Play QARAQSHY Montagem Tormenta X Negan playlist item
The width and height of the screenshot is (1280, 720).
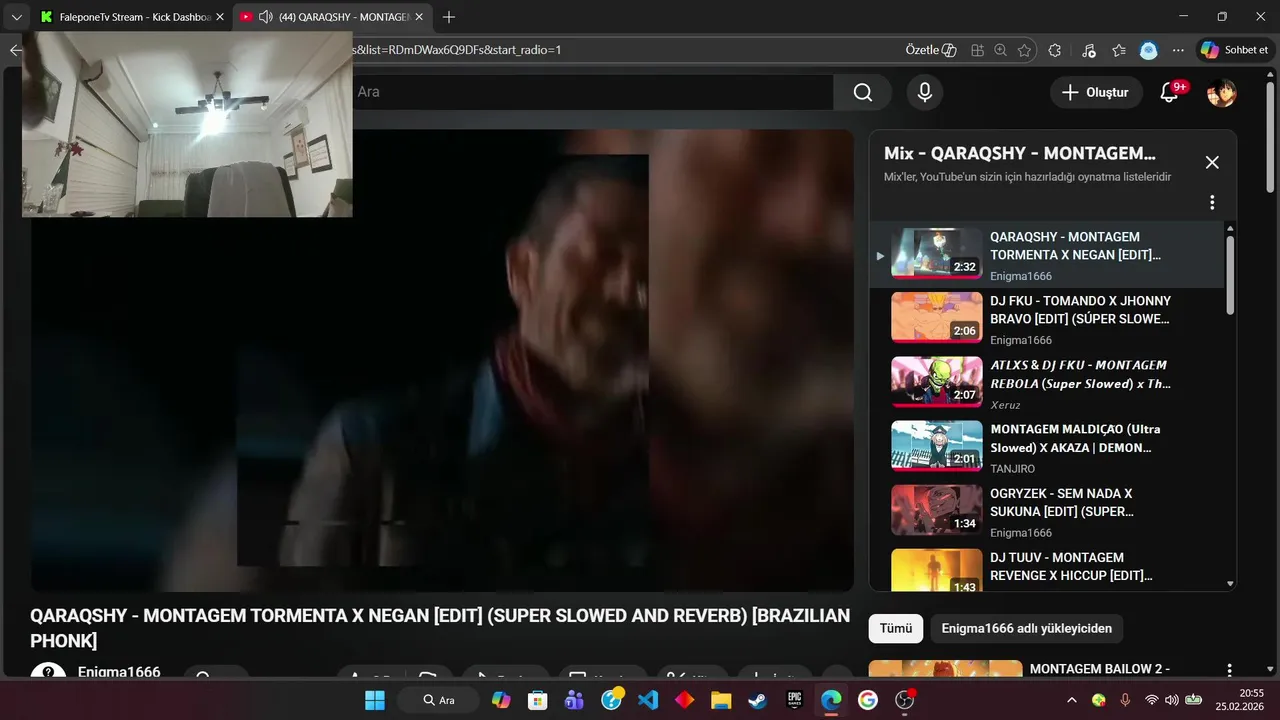coord(1046,254)
